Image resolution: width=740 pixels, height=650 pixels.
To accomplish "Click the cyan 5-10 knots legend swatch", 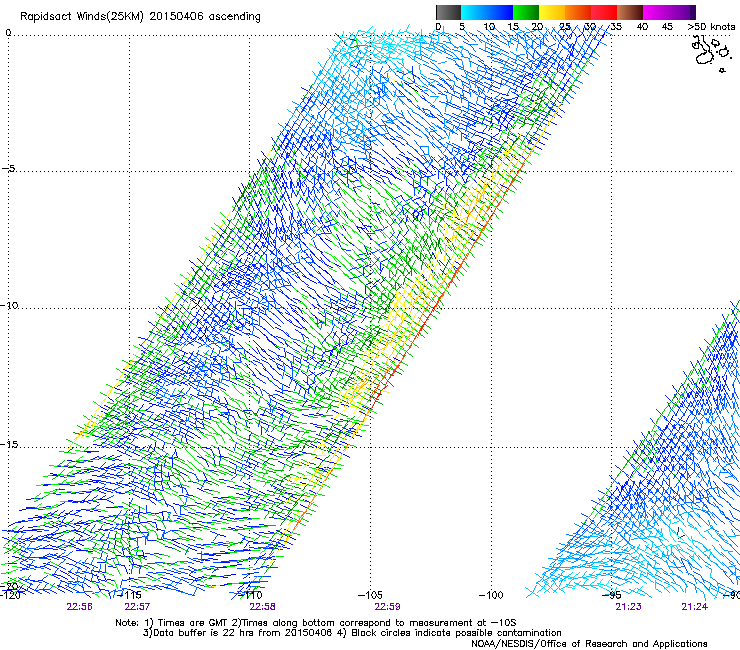I will coord(473,12).
